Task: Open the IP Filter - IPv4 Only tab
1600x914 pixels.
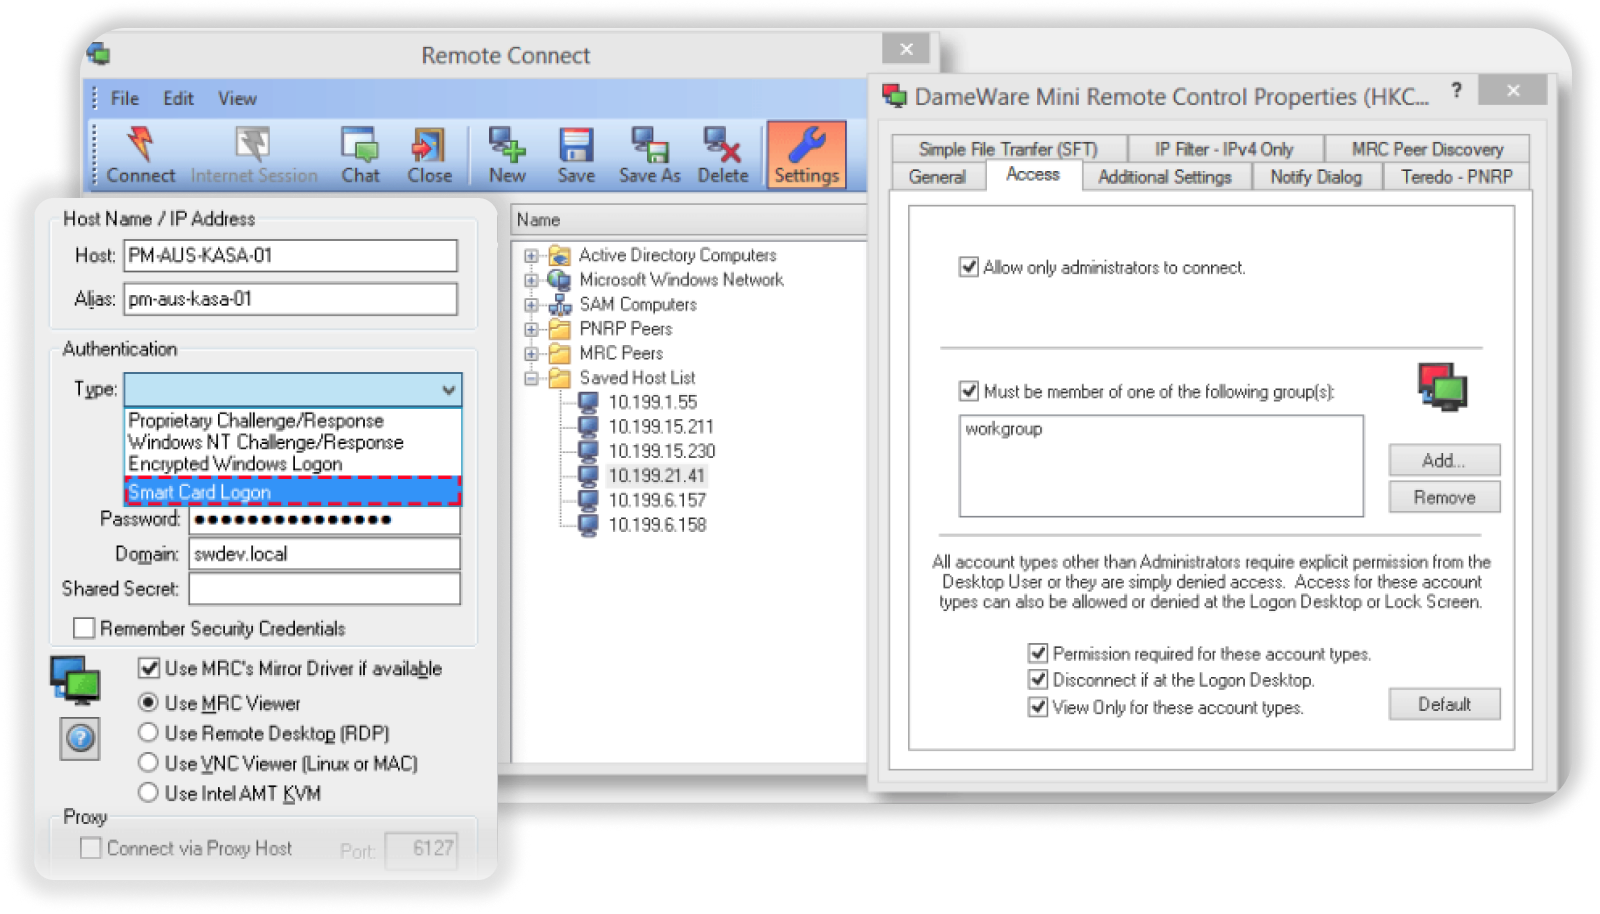Action: click(x=1224, y=149)
